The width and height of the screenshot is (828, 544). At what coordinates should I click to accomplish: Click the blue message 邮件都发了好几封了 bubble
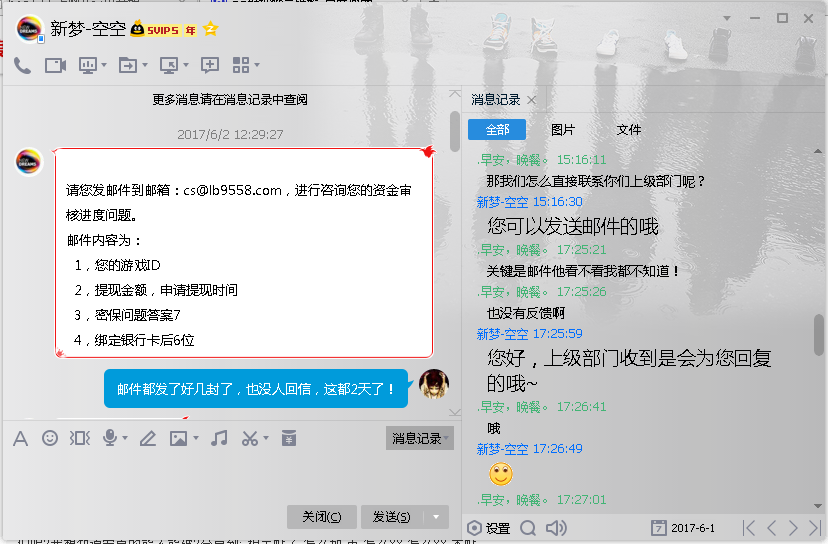click(x=256, y=389)
